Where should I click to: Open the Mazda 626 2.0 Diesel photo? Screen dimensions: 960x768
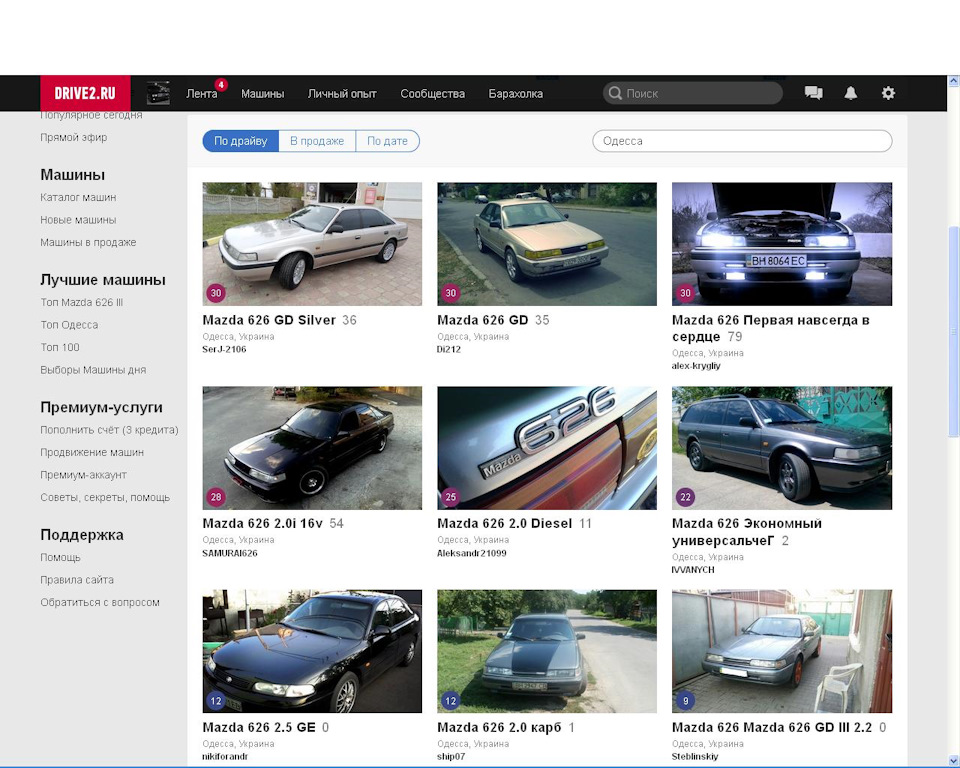click(x=547, y=448)
